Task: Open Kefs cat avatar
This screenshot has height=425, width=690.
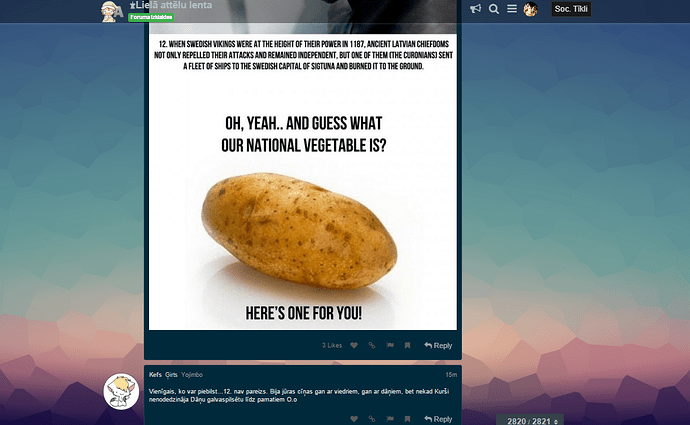Action: coord(121,392)
